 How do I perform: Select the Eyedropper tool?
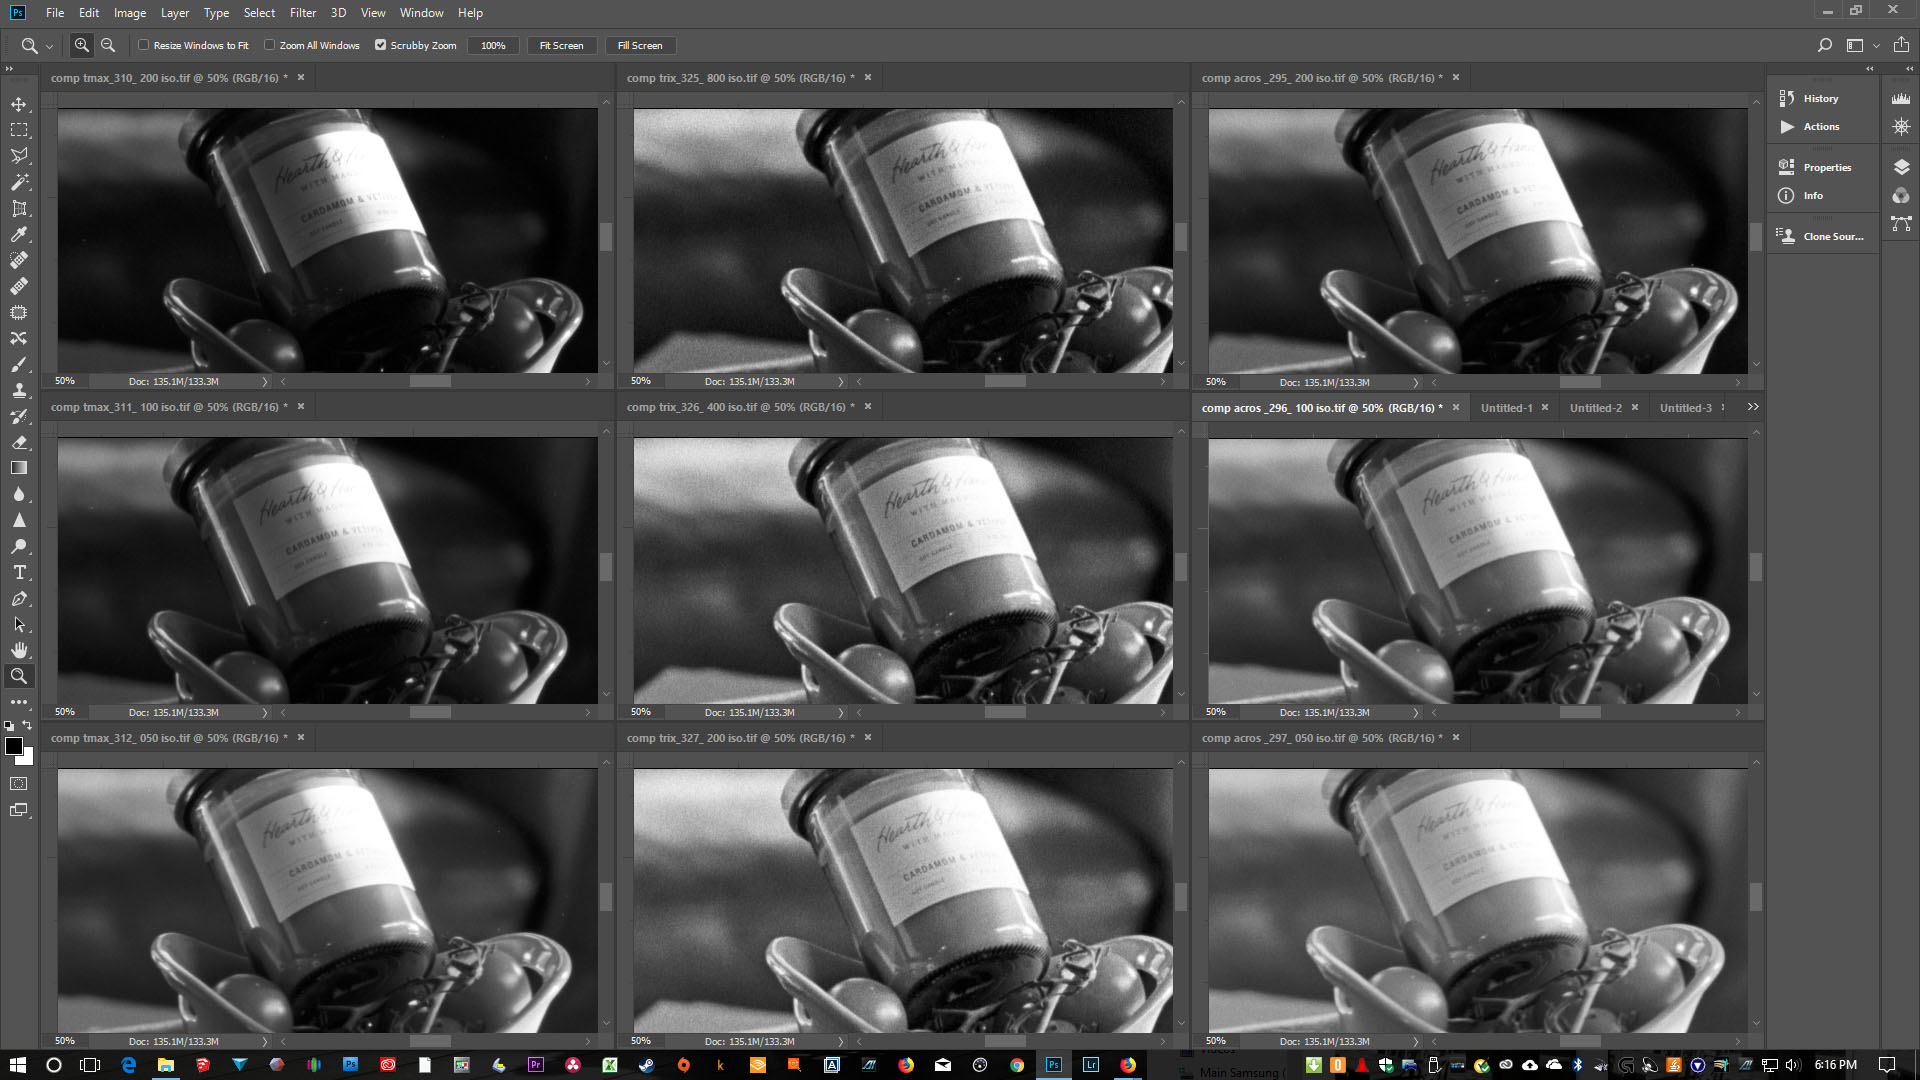tap(19, 234)
